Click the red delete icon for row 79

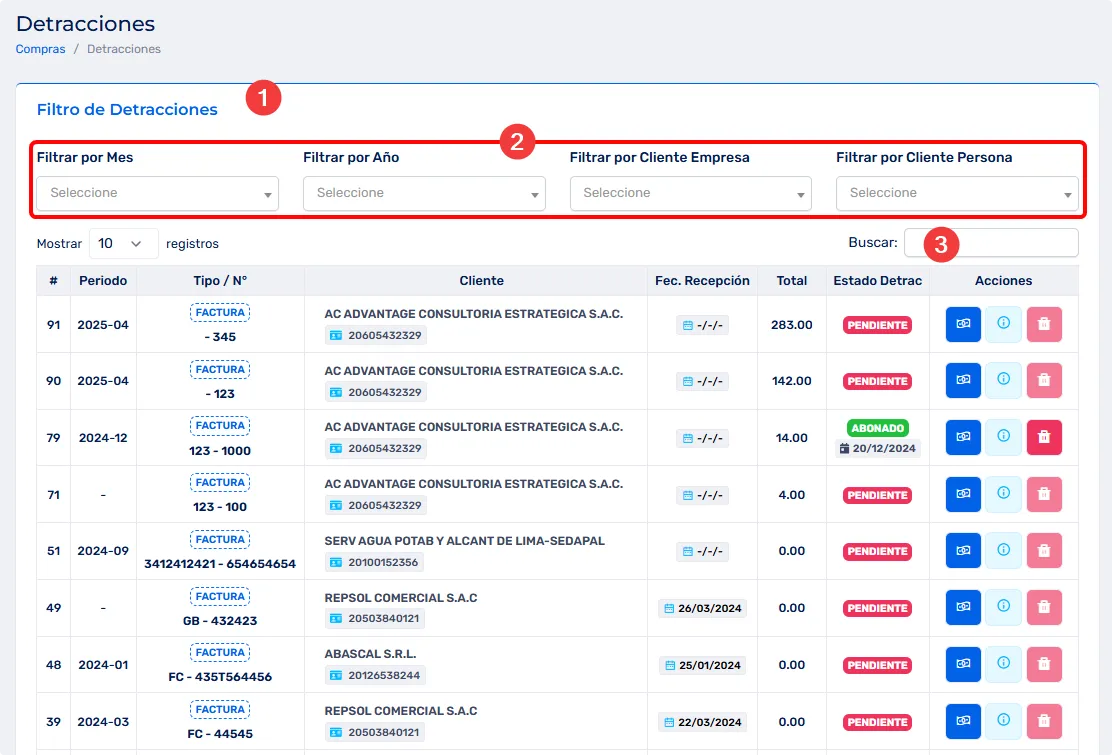pyautogui.click(x=1044, y=437)
